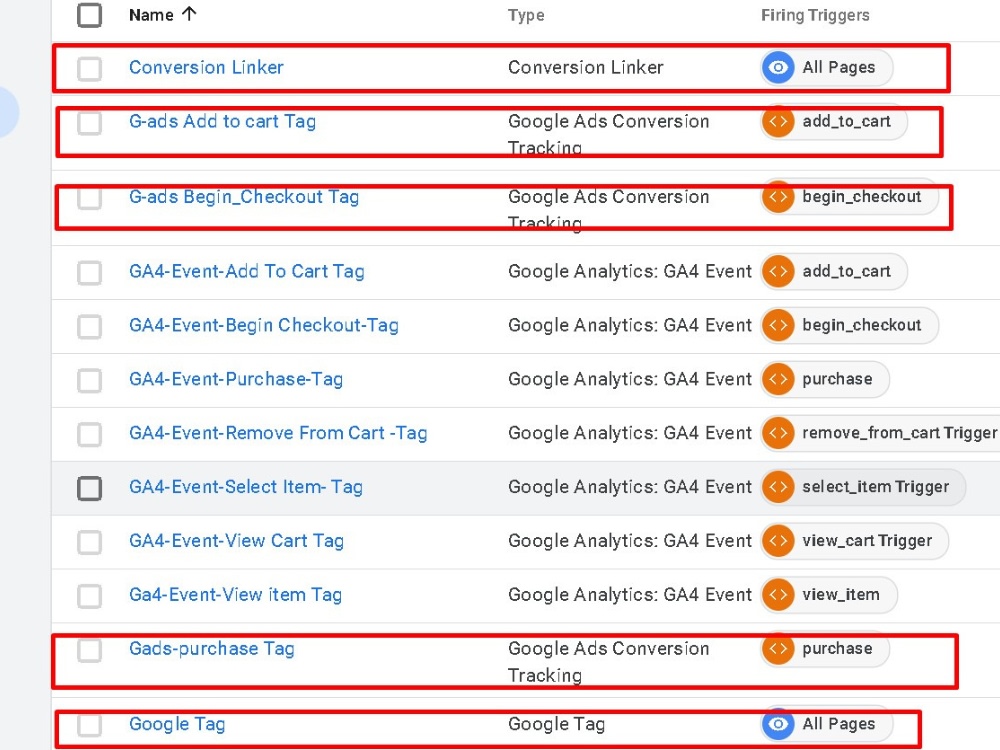Check the G-ads Add to cart Tag checkbox
This screenshot has height=750, width=1000.
click(89, 122)
